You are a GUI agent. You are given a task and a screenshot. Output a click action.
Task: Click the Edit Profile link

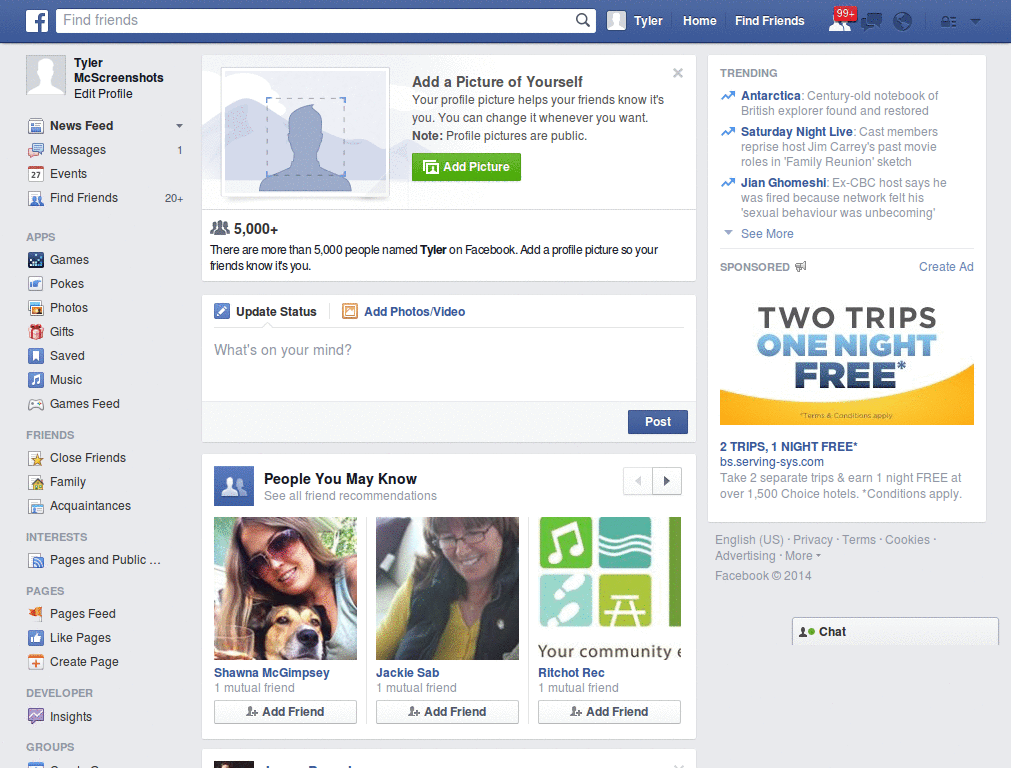coord(103,94)
